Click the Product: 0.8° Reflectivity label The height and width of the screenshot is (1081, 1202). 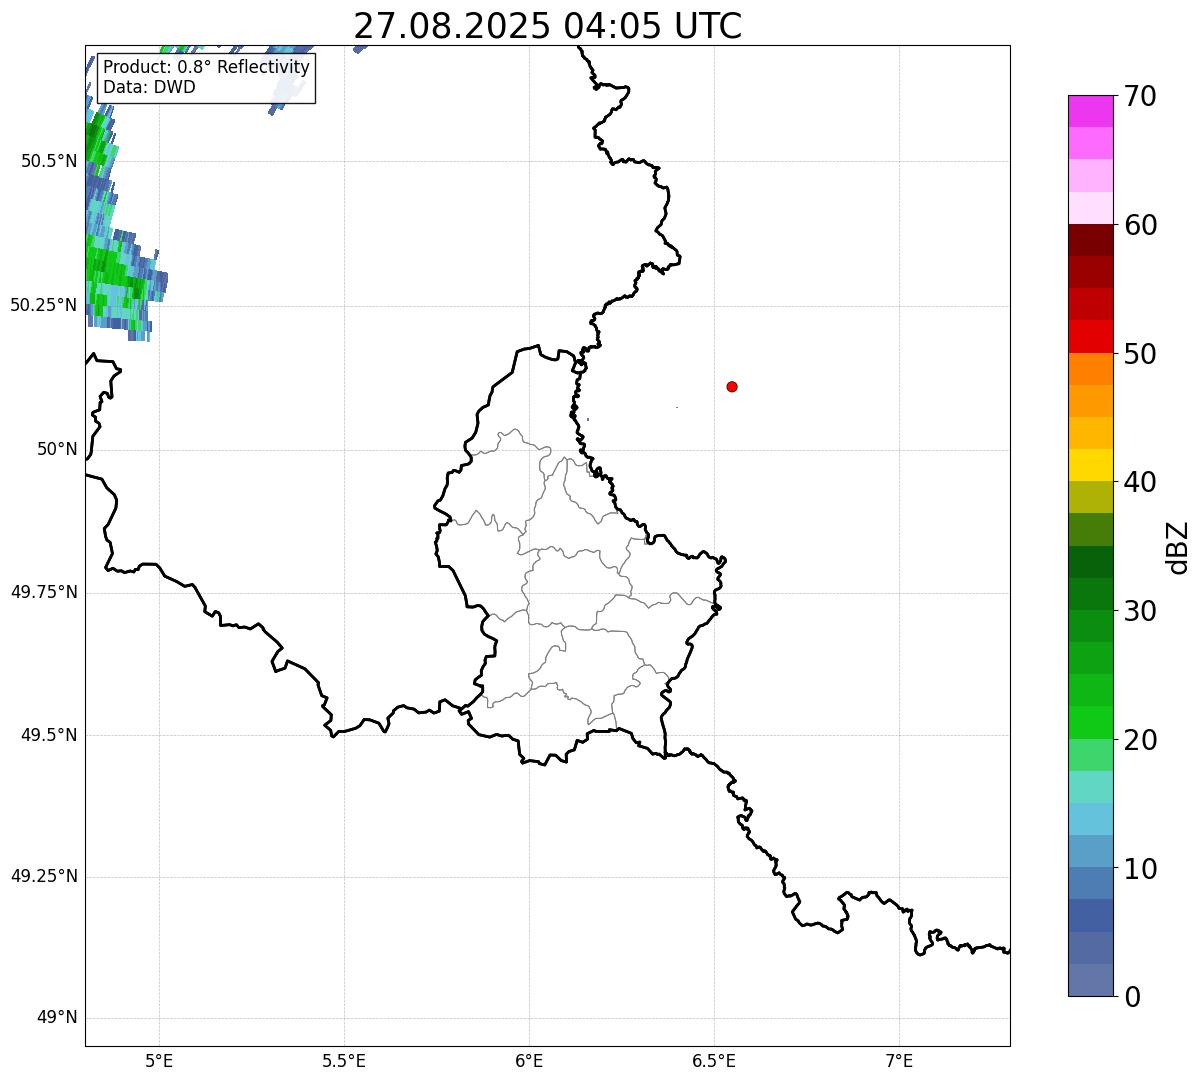tap(206, 67)
